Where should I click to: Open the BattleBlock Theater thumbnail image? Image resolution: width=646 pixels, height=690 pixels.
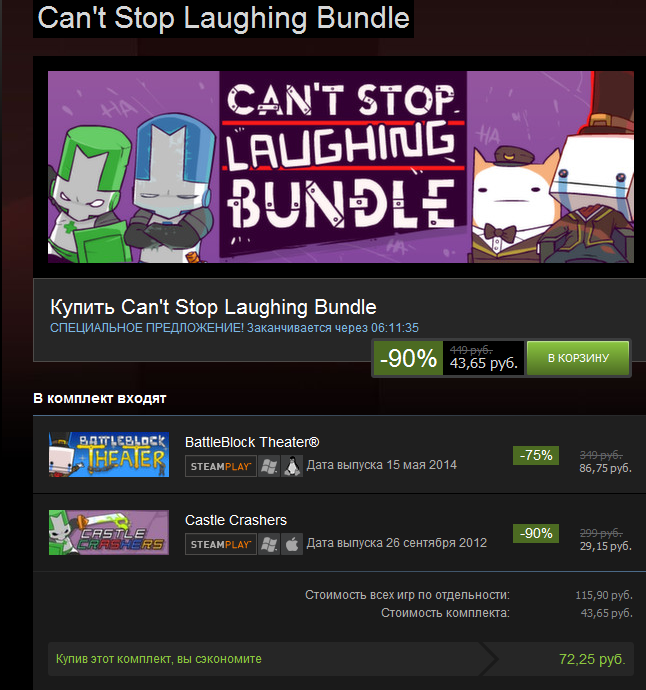point(109,455)
